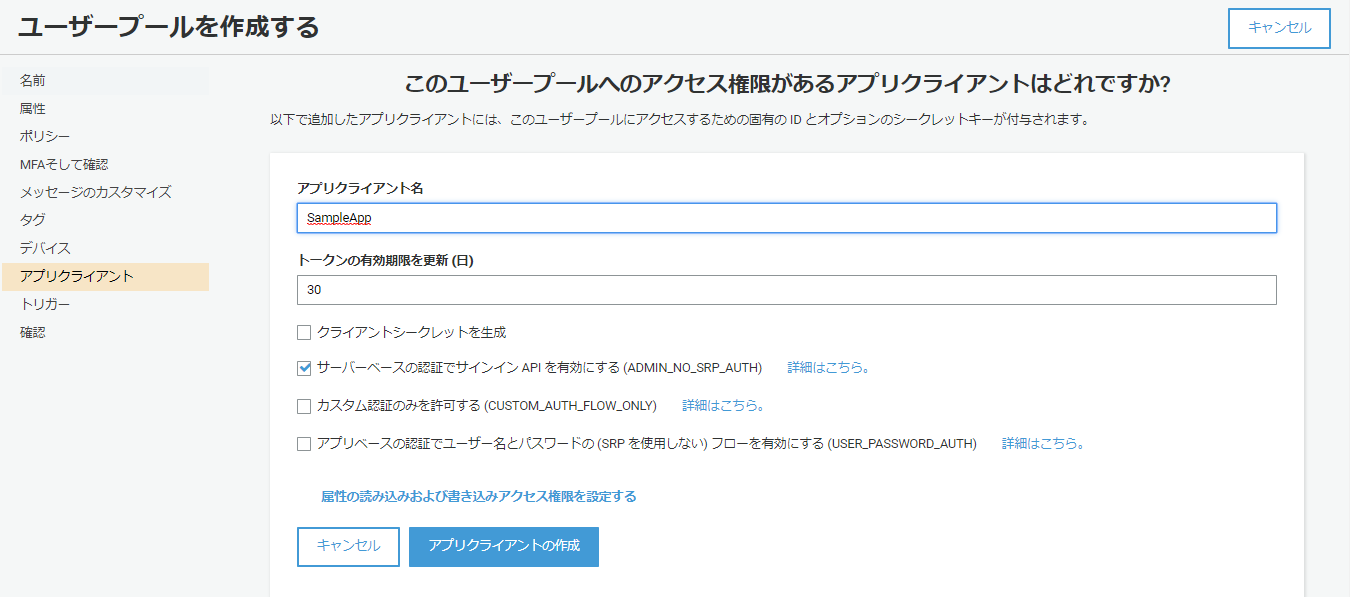The image size is (1350, 597).
Task: Open MFAそして確認 sidebar item
Action: point(63,164)
